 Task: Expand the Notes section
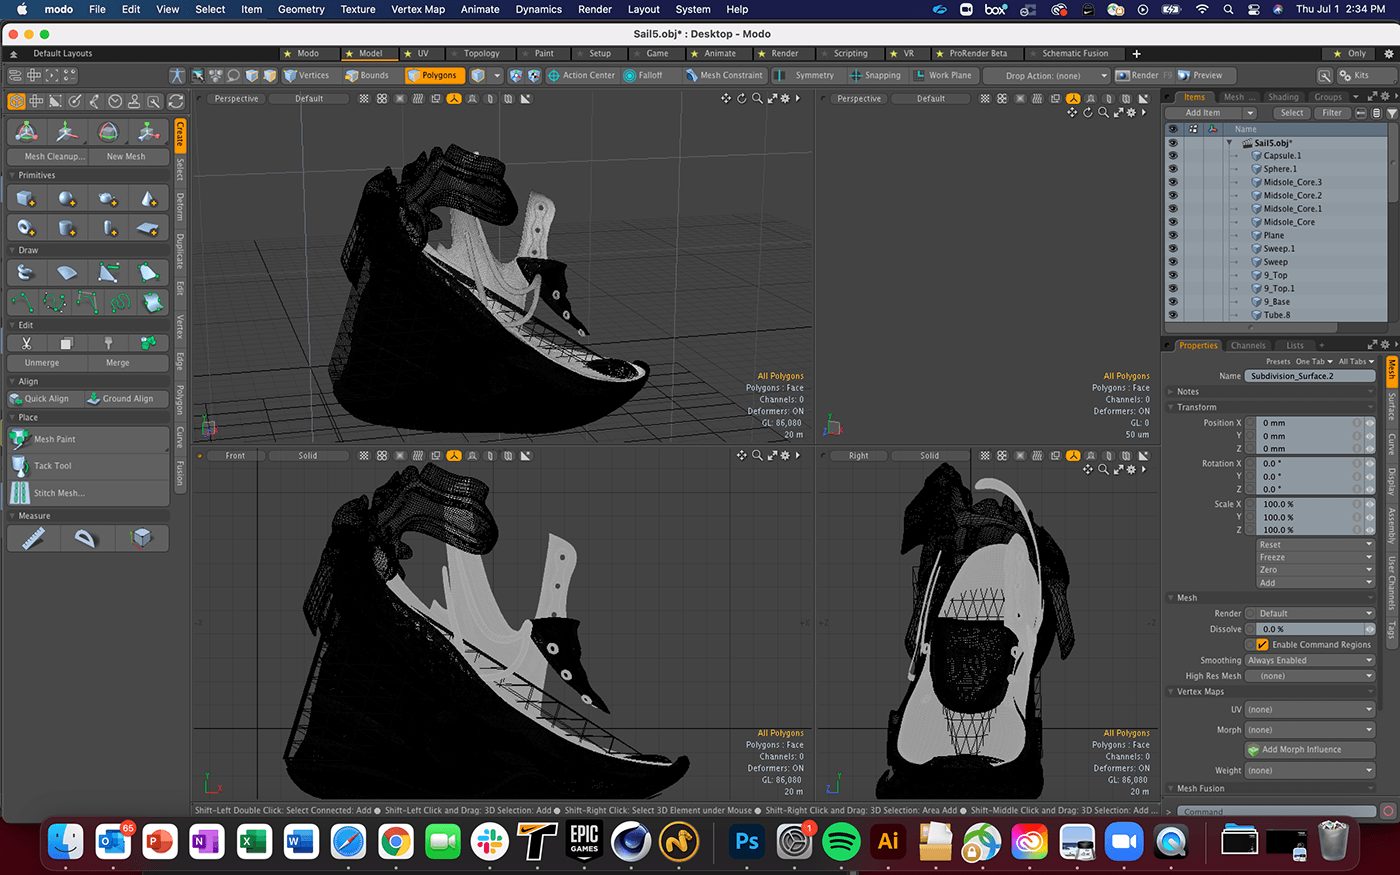1172,392
